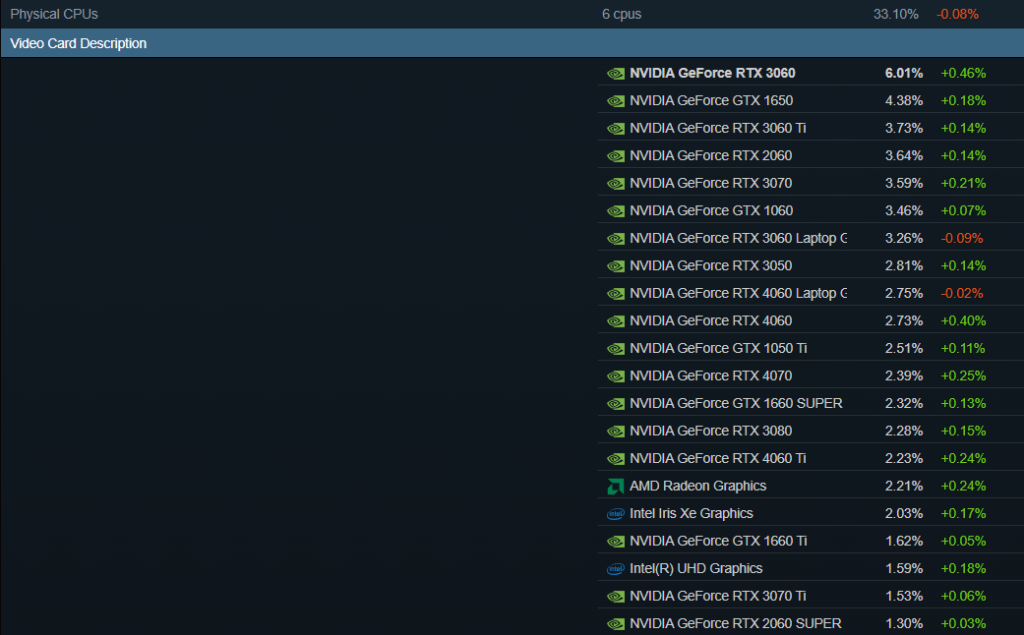Select the NVIDIA GeForce RTX 3060 Ti name
Screen dimensions: 1024x635
718,128
